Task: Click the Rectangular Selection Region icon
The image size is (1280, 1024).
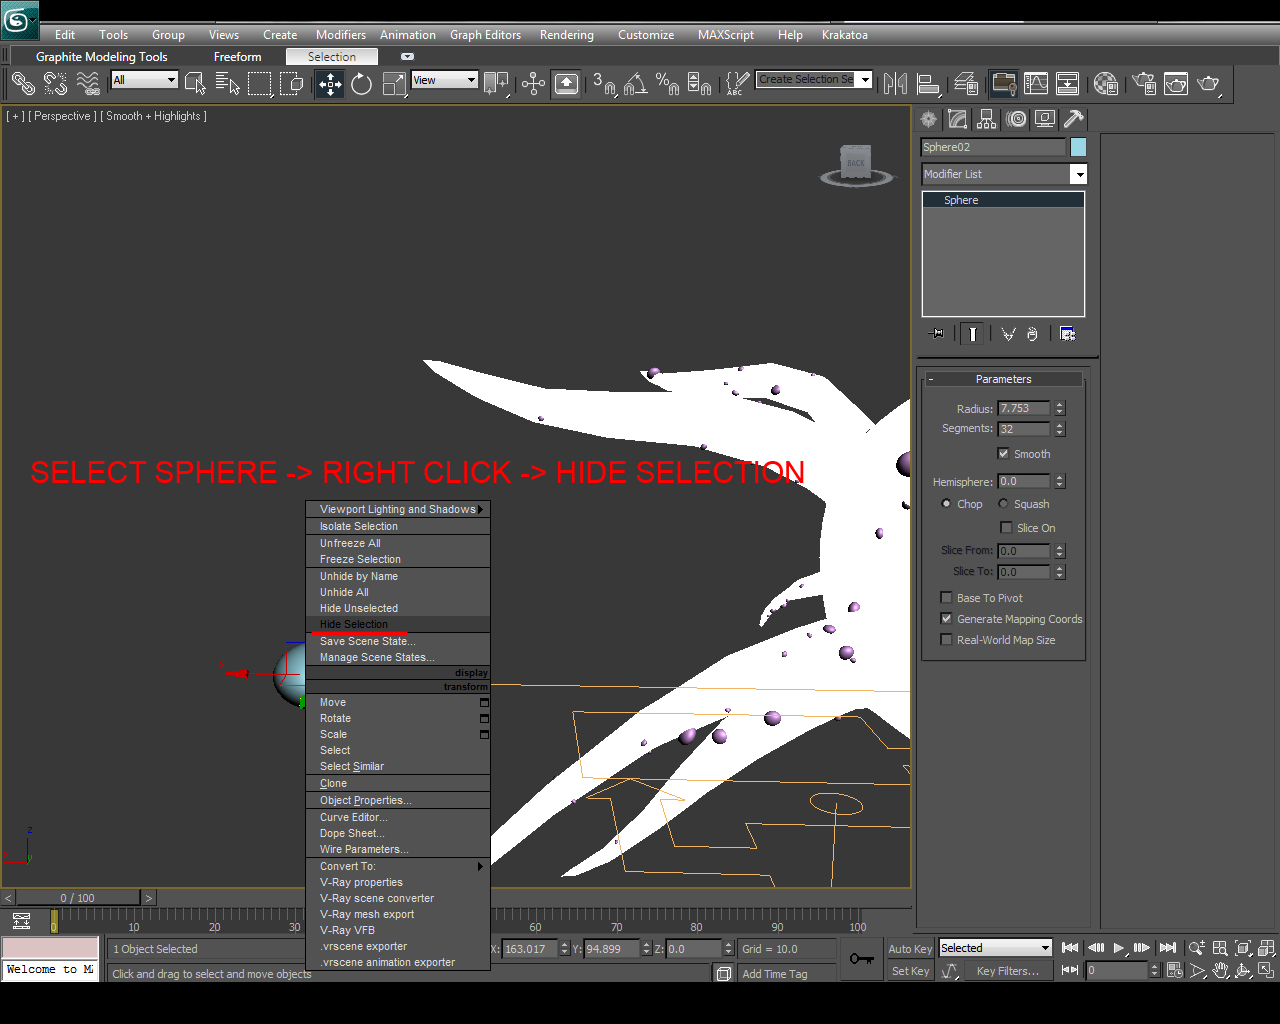Action: [260, 83]
